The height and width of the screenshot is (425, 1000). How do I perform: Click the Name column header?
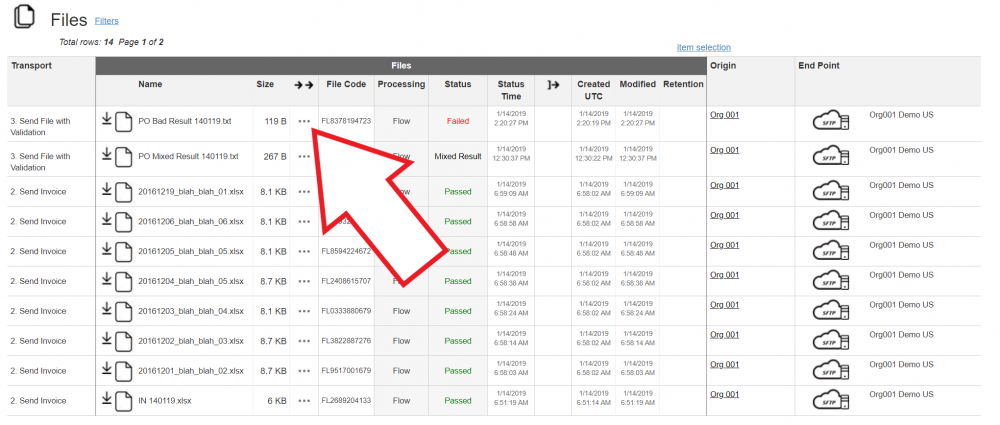tap(150, 85)
